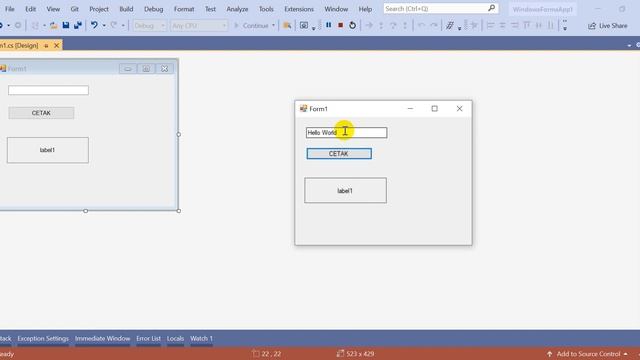
Task: Switch to the Exception Settings tab
Action: (x=43, y=338)
